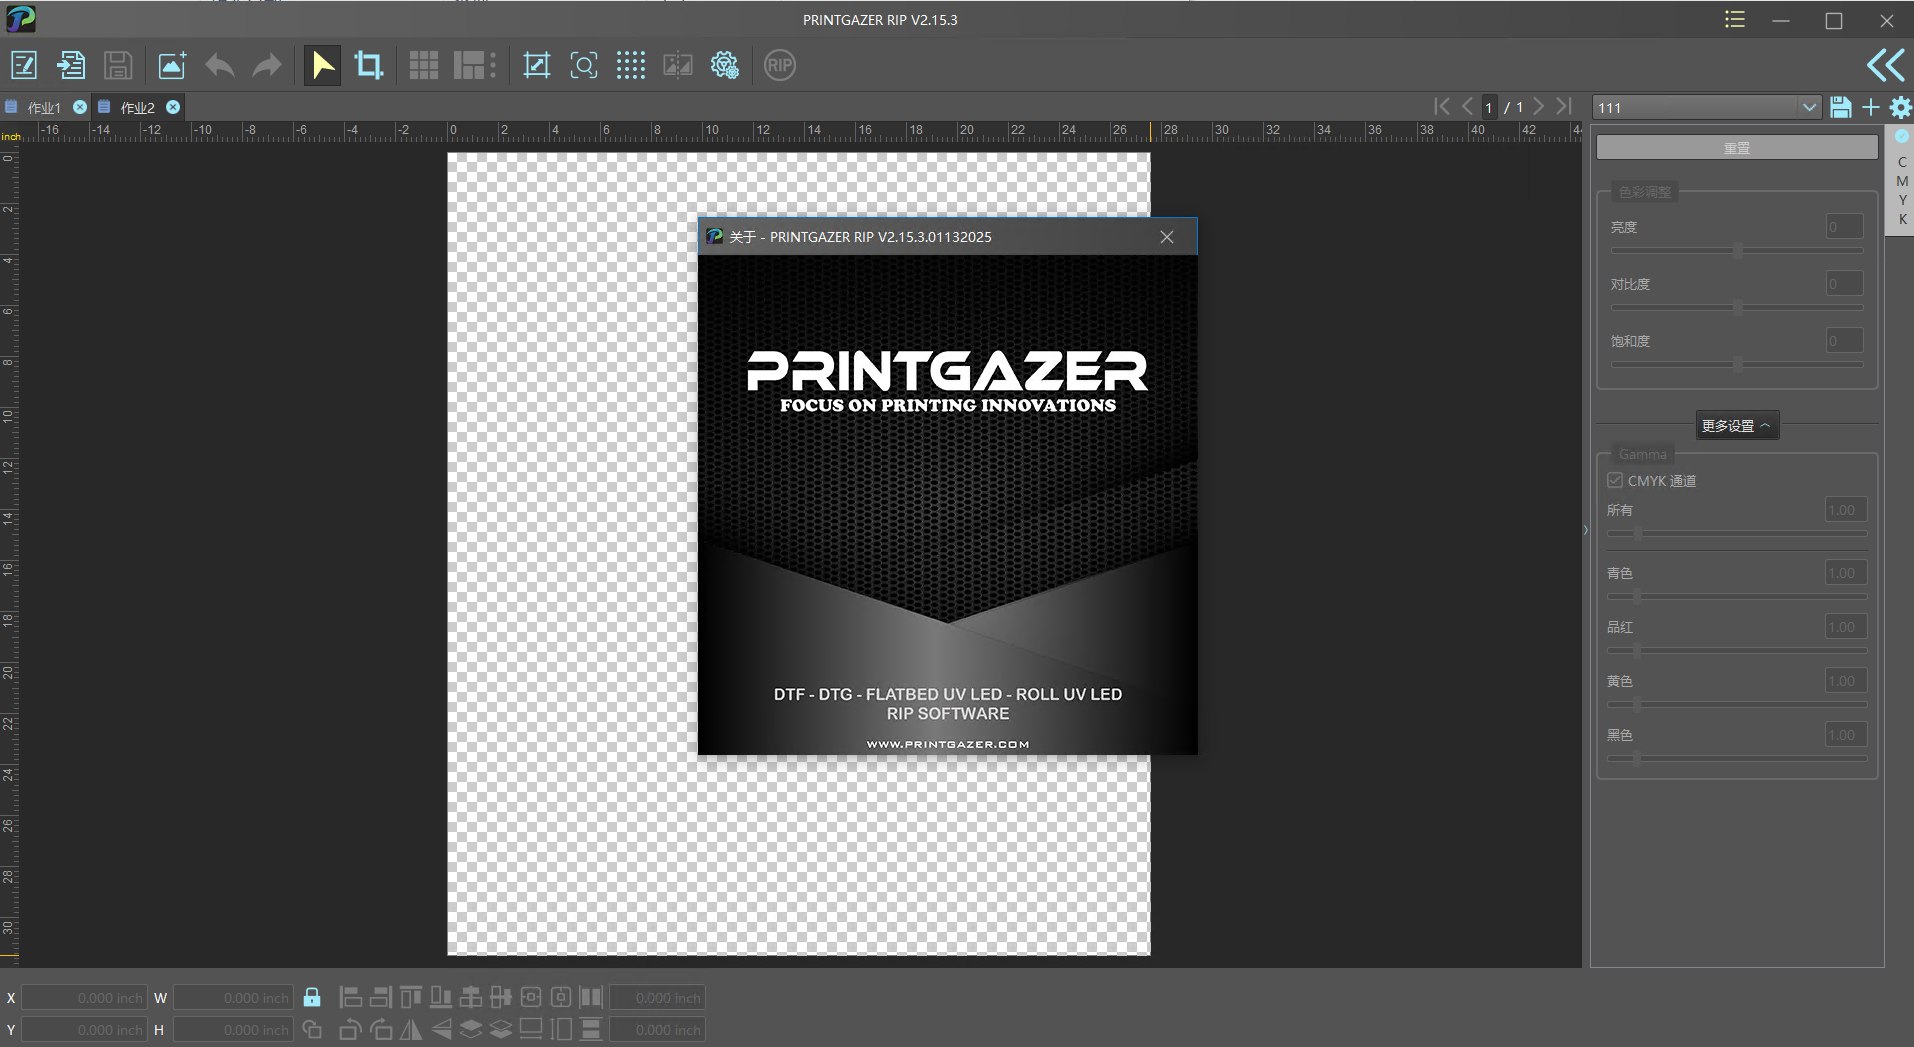Image resolution: width=1914 pixels, height=1047 pixels.
Task: Click the 所有 gamma value box
Action: (x=1846, y=510)
